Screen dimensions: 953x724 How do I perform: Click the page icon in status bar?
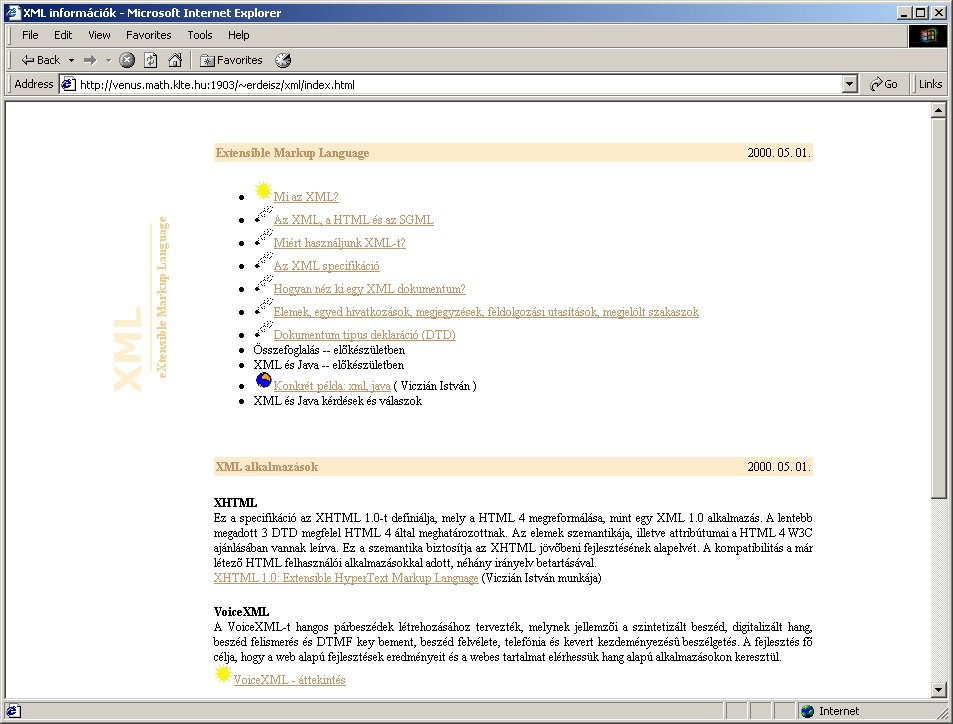[13, 711]
